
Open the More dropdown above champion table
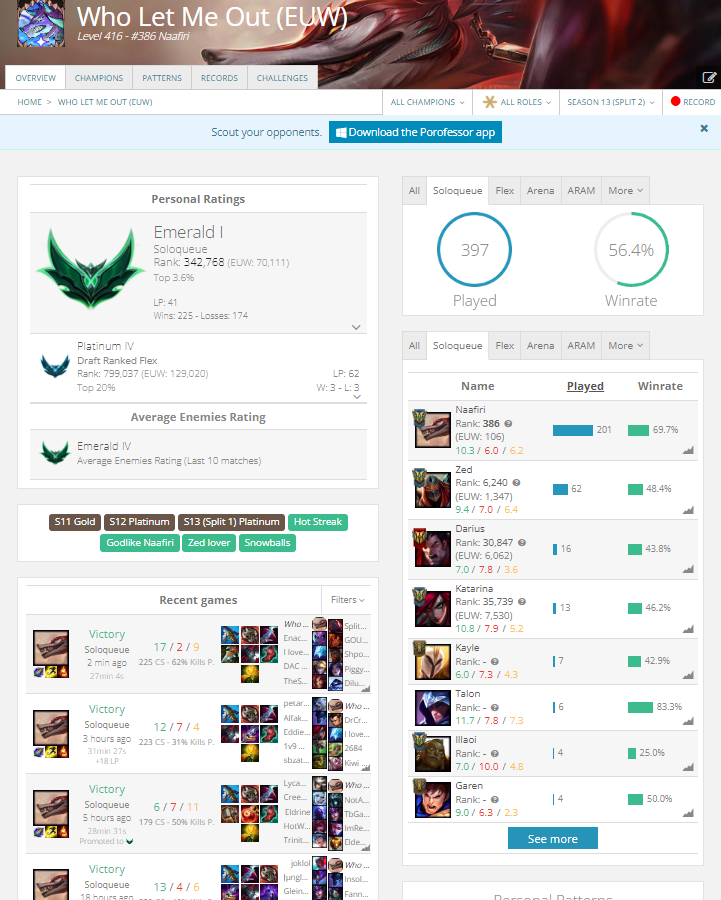point(626,346)
